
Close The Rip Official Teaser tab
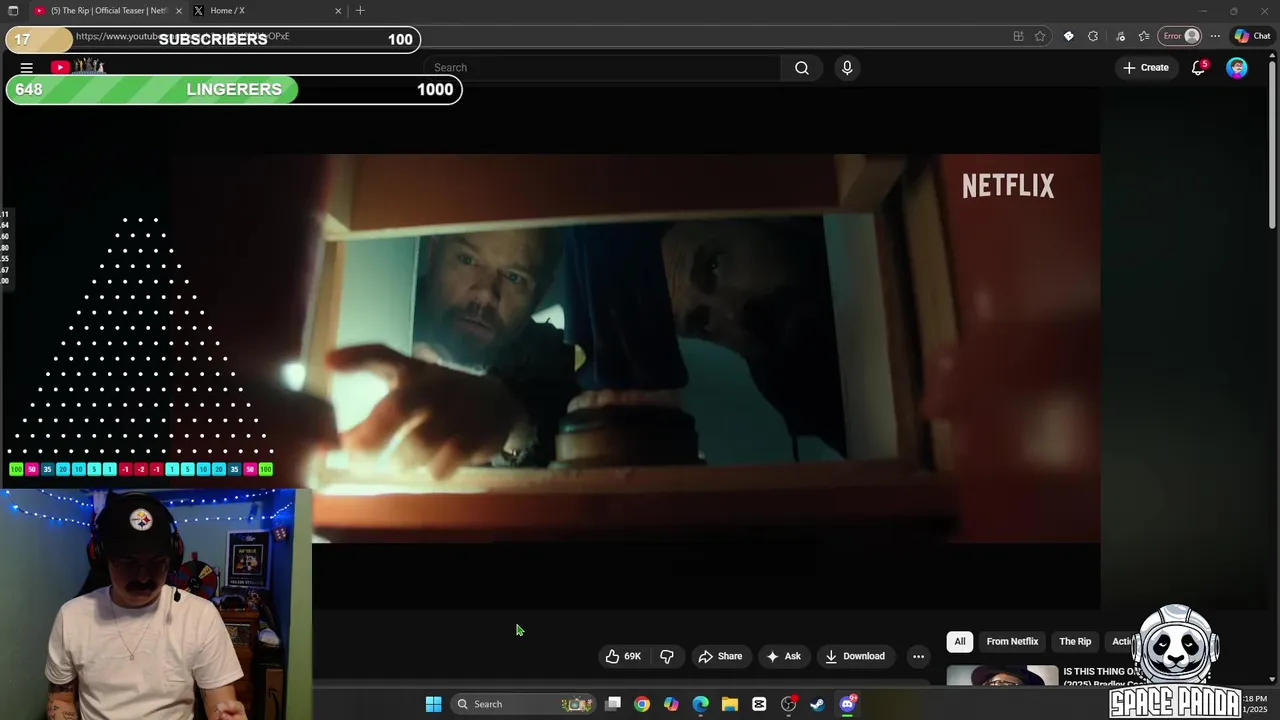(x=179, y=11)
